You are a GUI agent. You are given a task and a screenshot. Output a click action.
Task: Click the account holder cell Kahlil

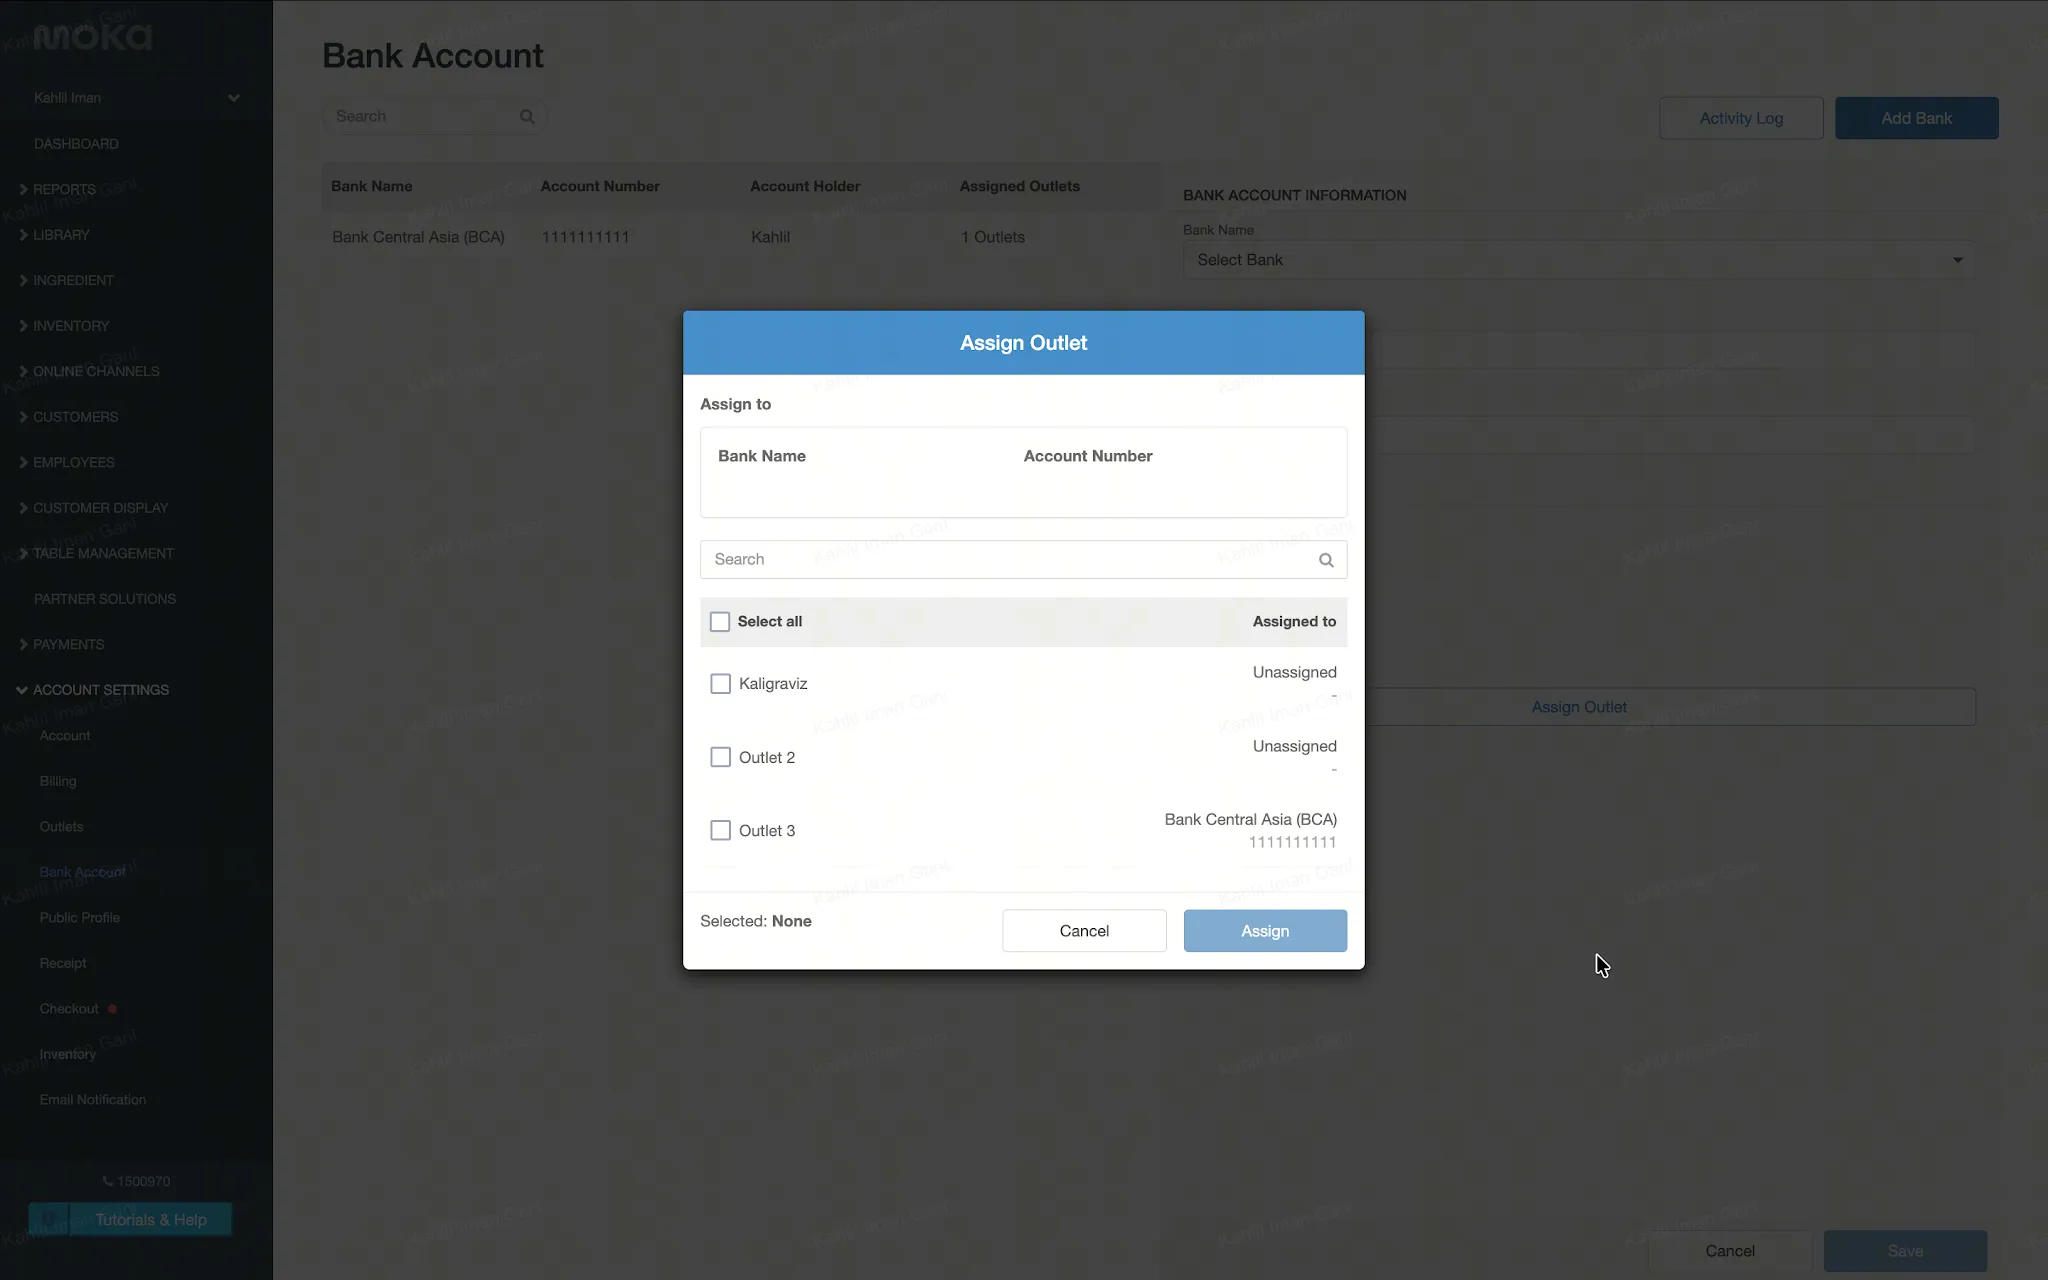coord(770,237)
